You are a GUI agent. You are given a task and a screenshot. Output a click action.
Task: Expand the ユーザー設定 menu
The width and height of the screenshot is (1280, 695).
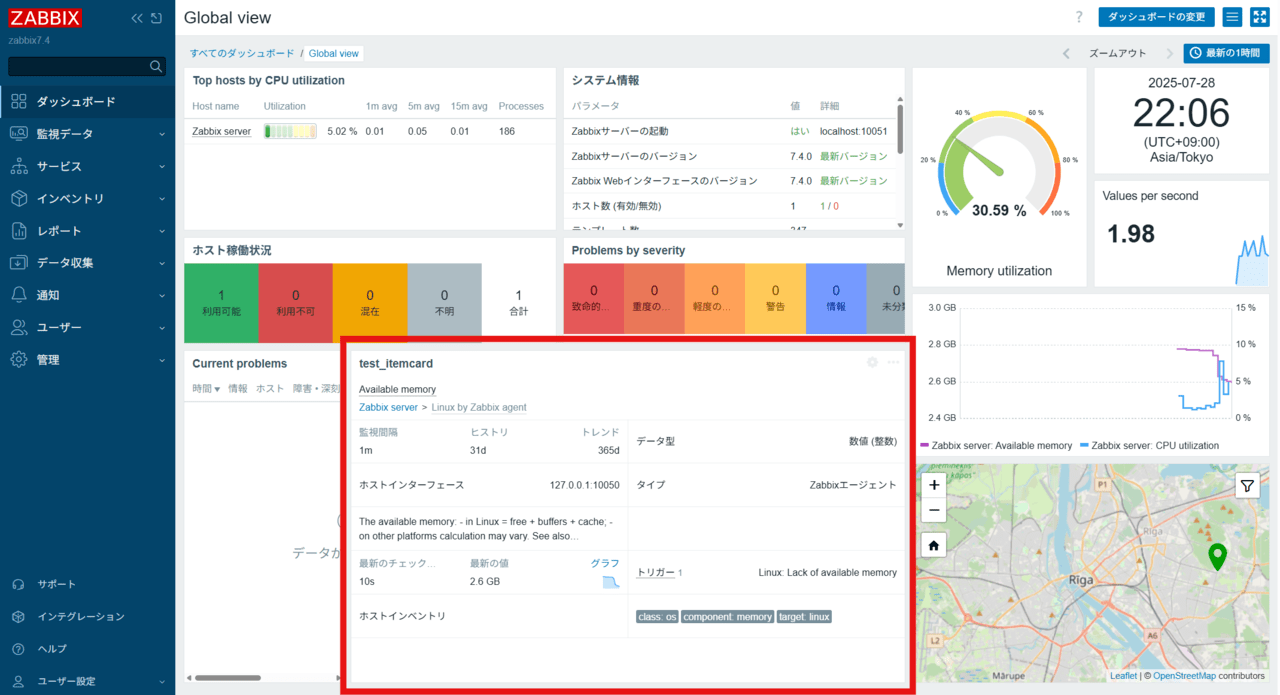click(87, 681)
